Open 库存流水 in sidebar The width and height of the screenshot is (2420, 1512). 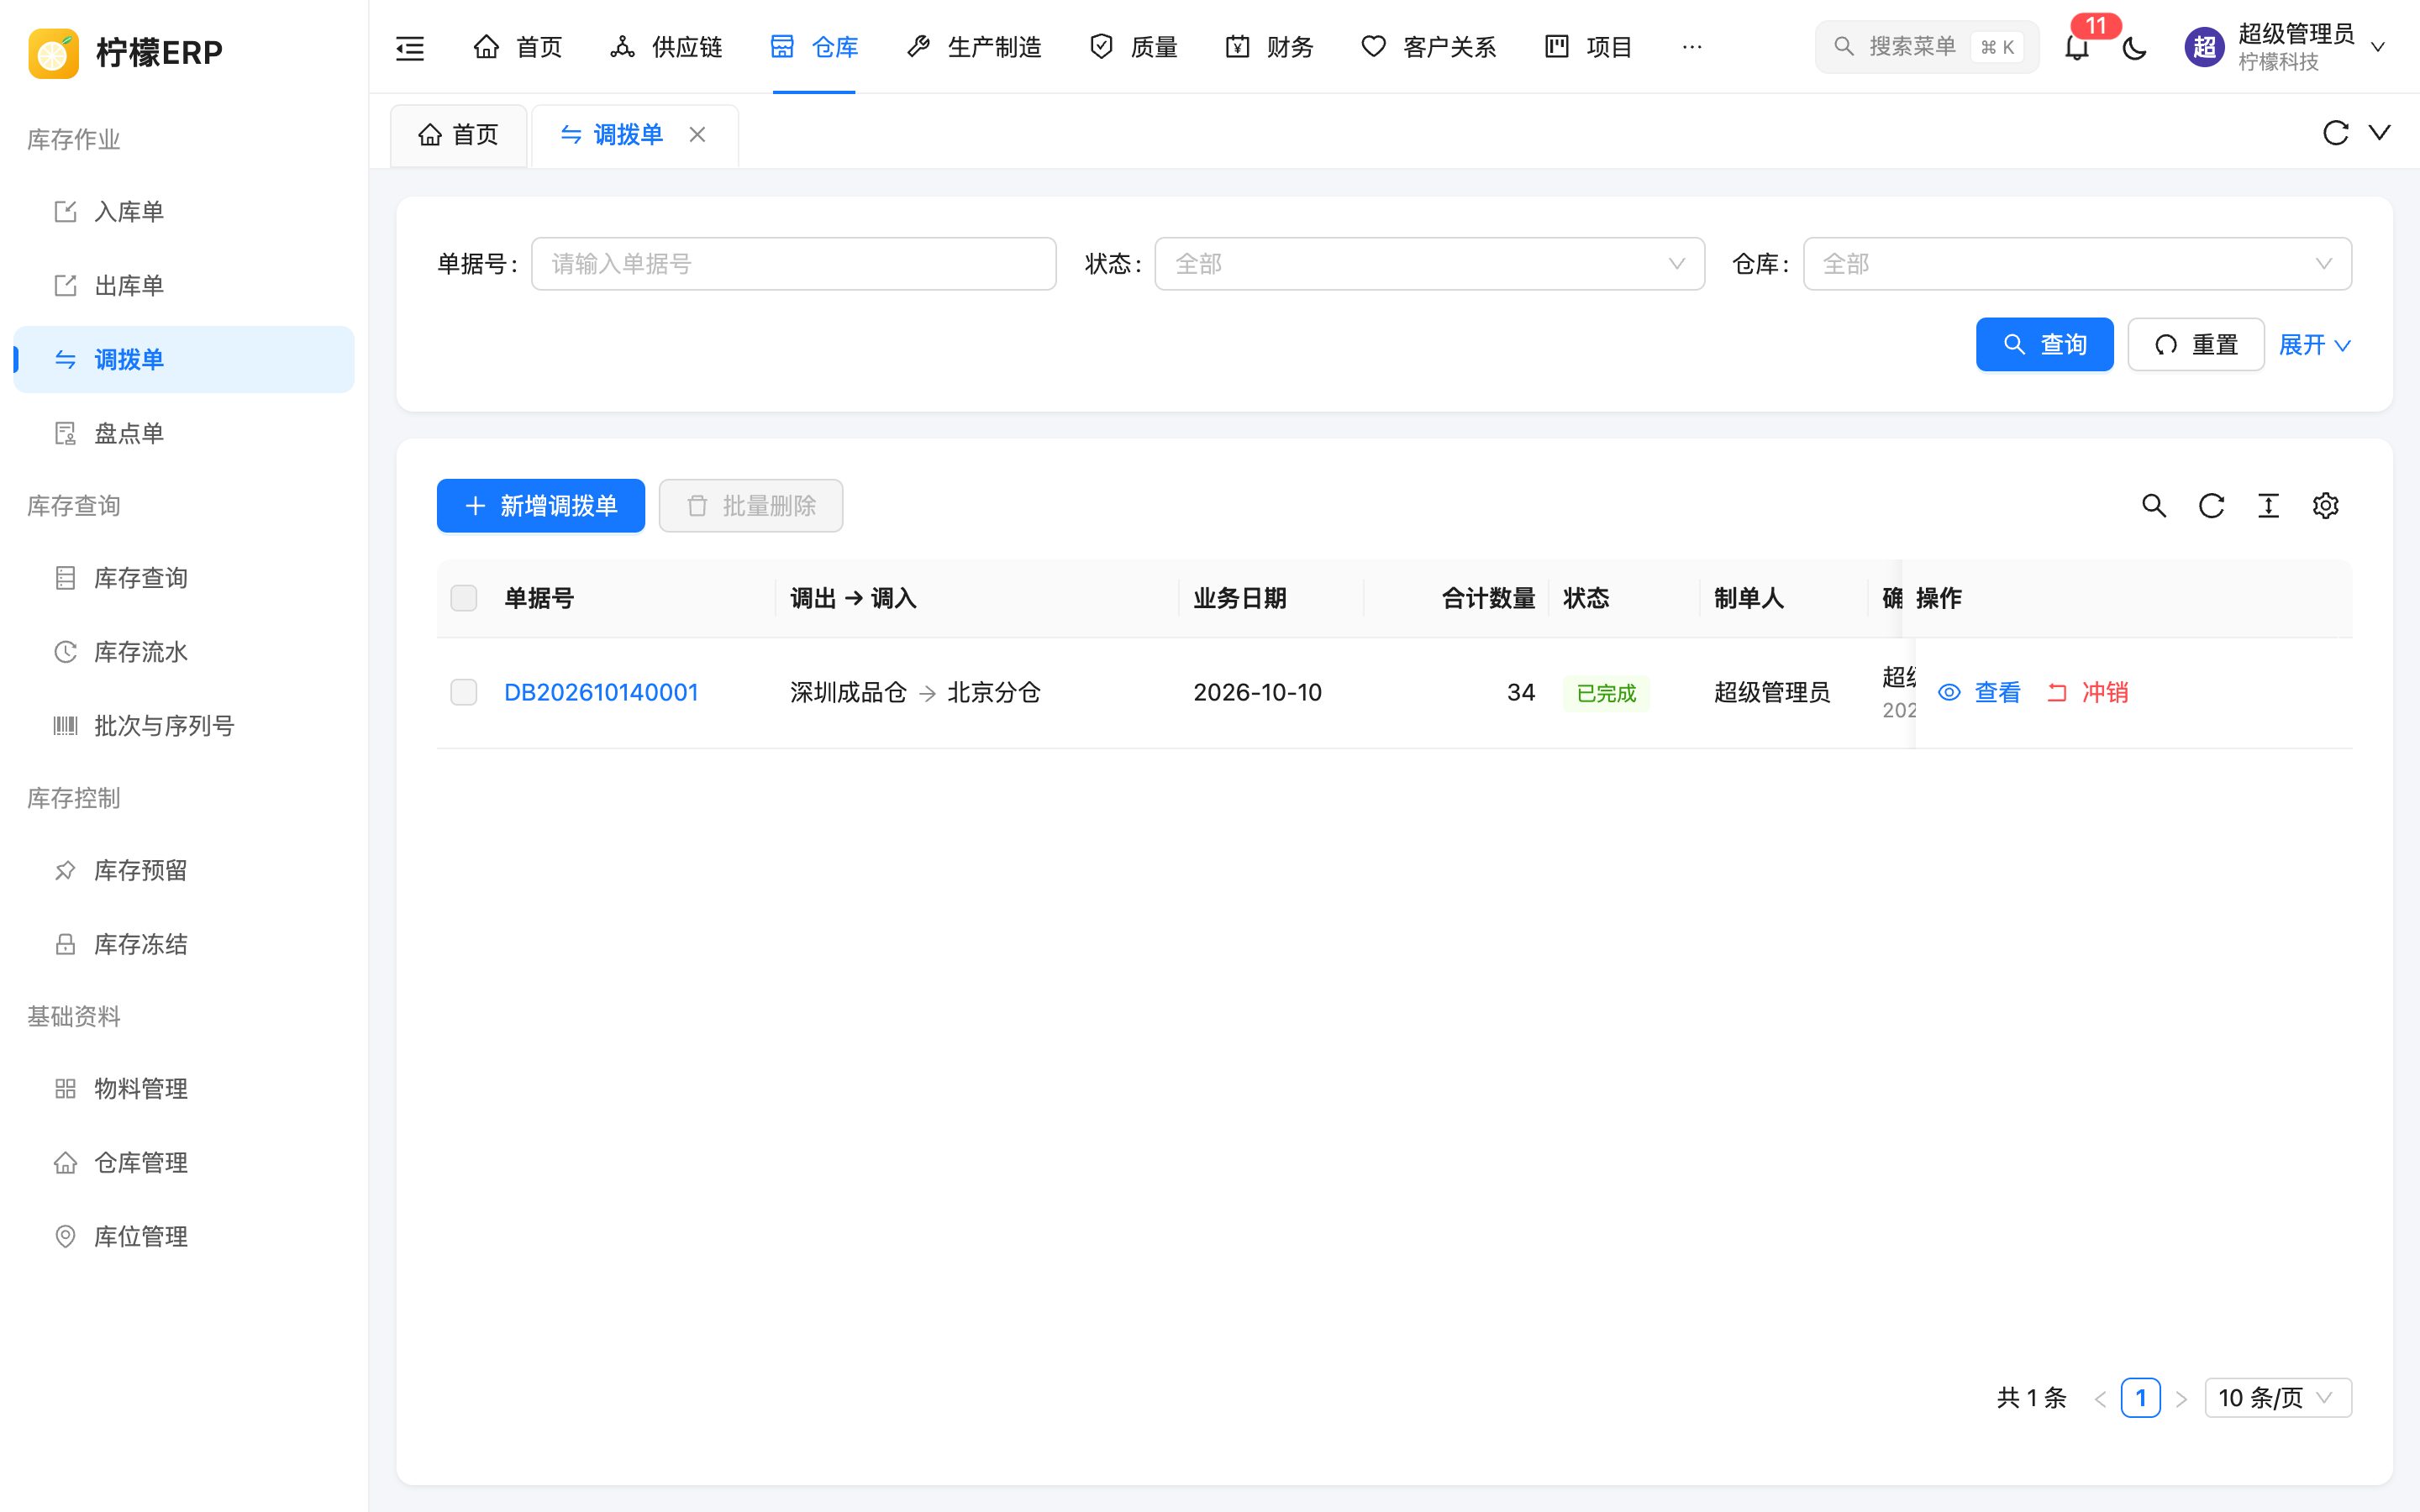click(x=184, y=652)
